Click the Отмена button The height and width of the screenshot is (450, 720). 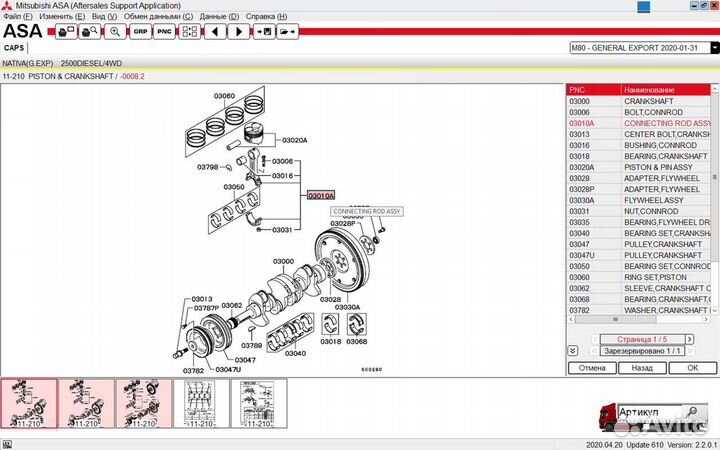pos(591,367)
